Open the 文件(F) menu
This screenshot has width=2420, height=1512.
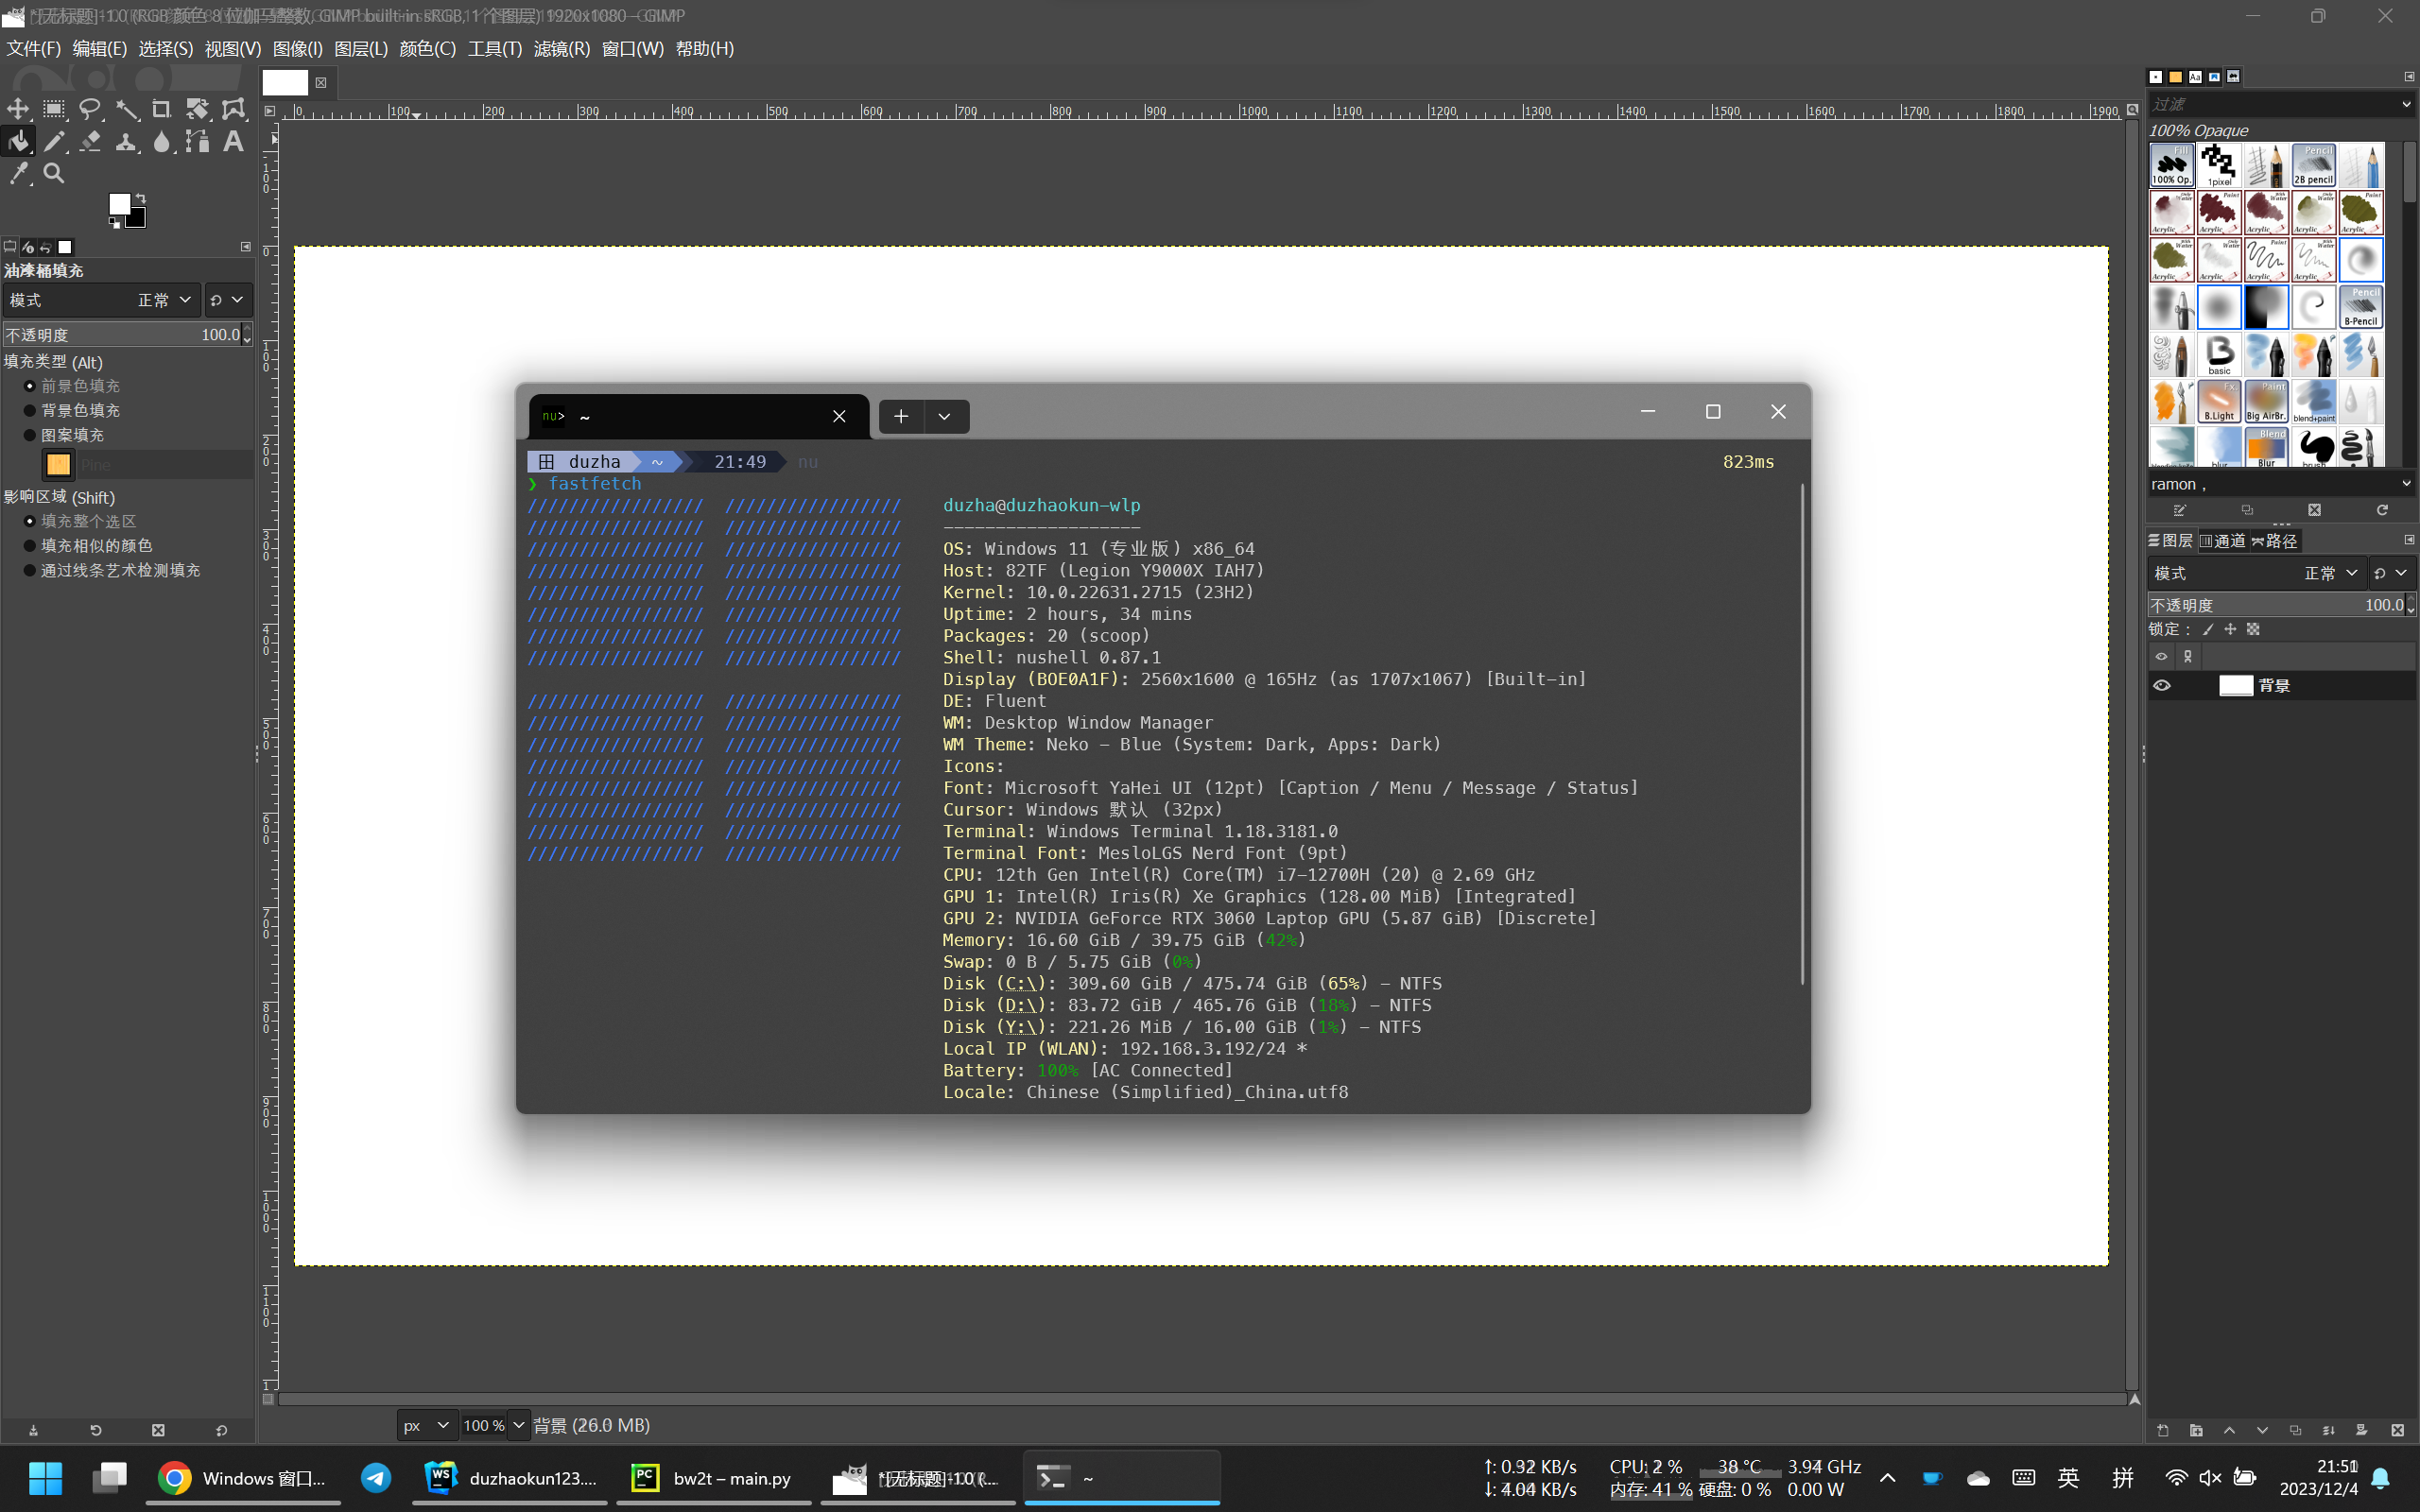[34, 48]
